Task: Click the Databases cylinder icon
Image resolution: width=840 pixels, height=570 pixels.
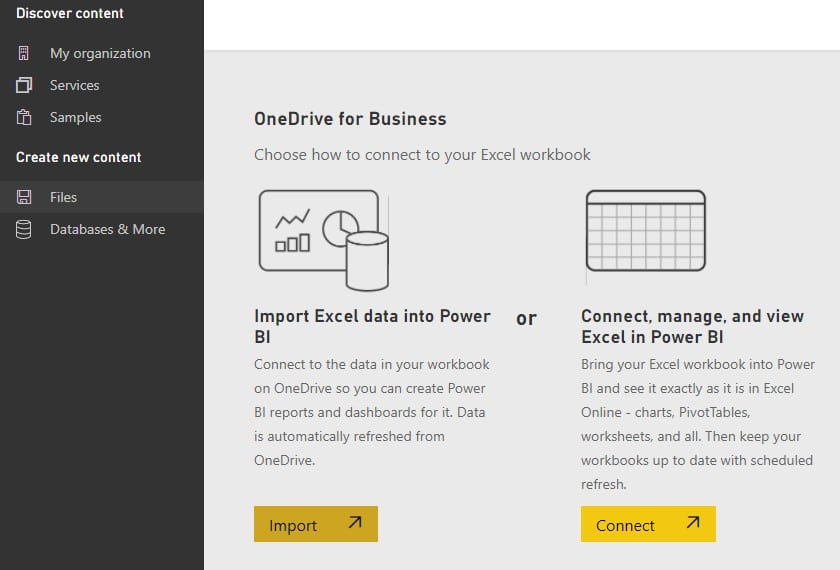Action: point(24,229)
